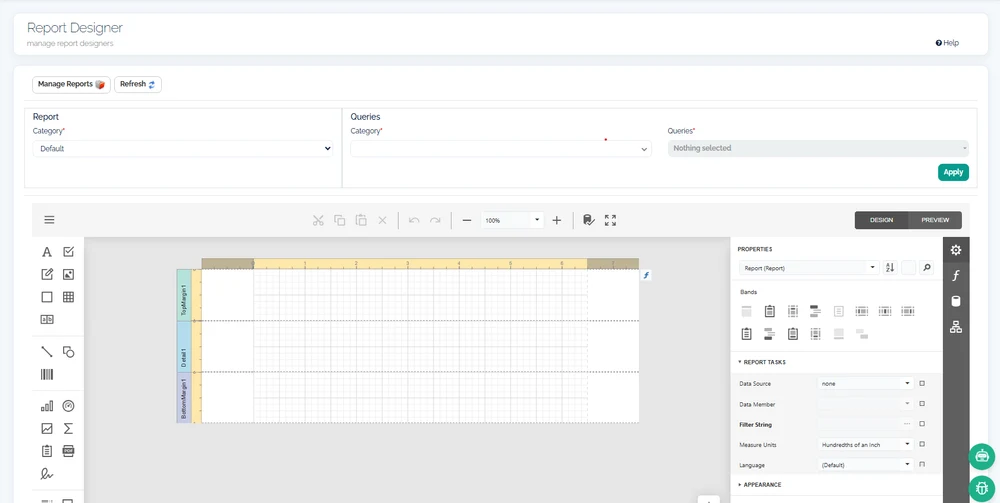Select the Panel control tool

[47, 296]
